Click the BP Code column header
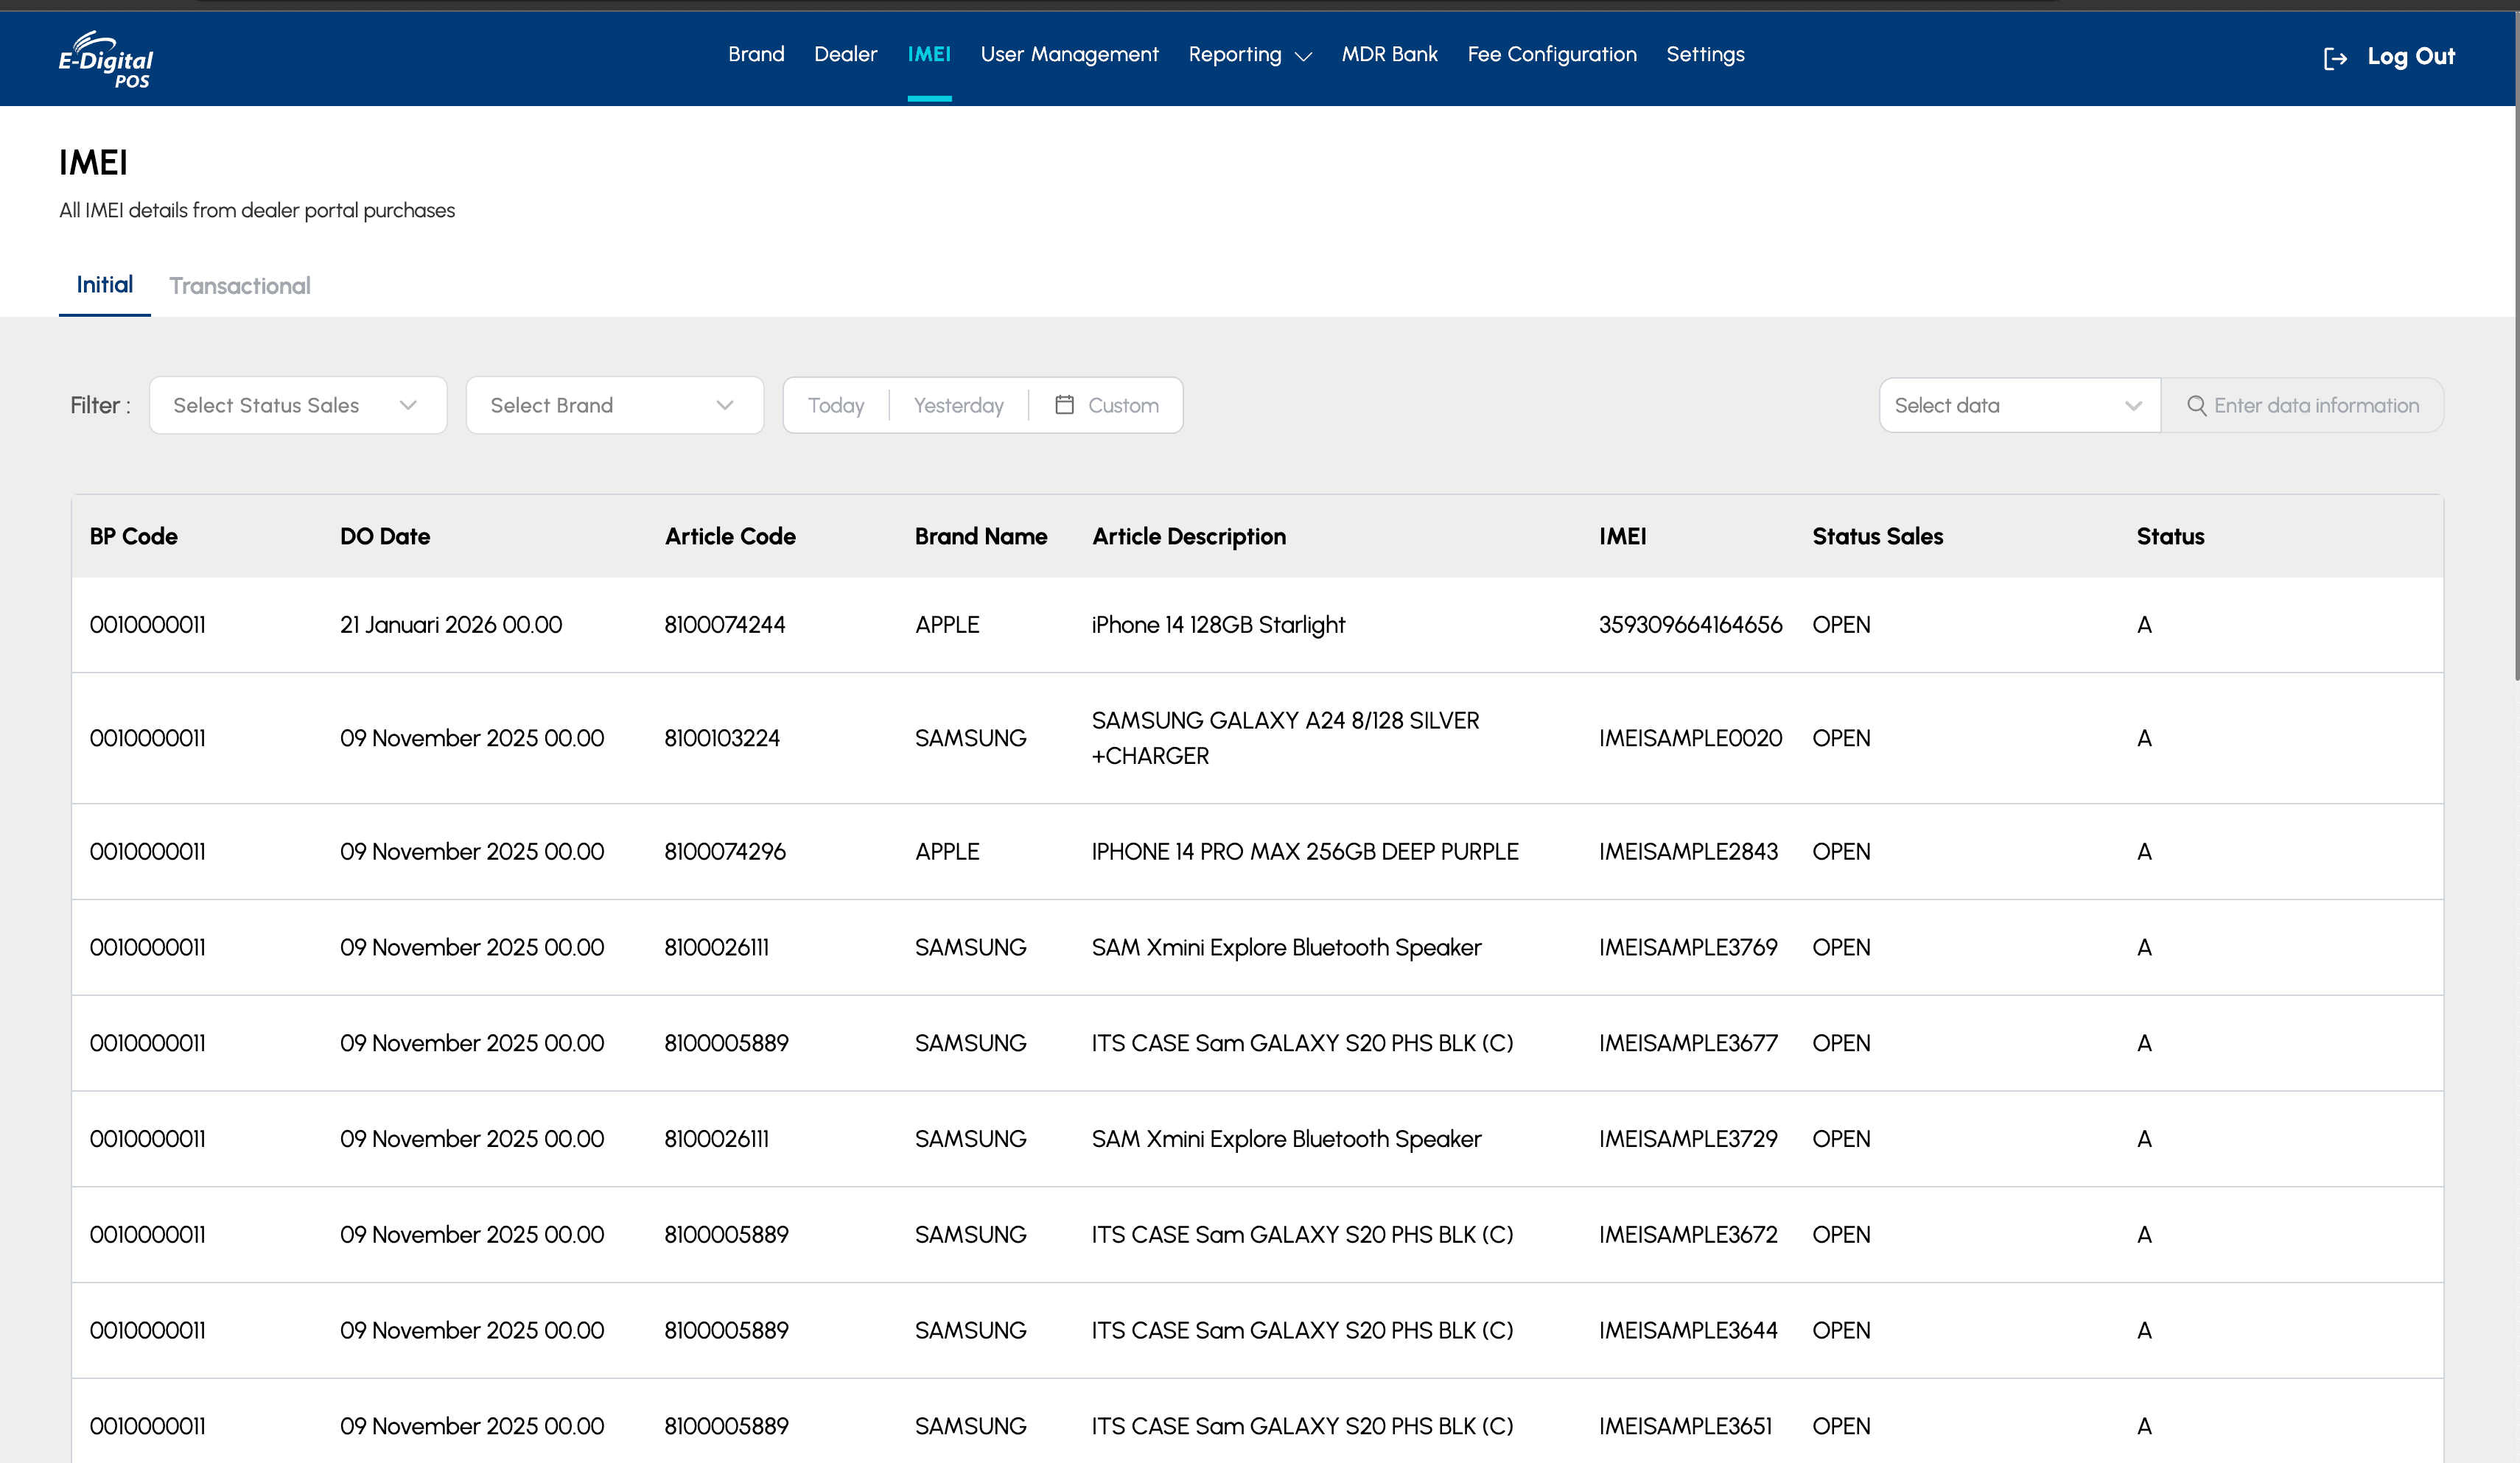2520x1463 pixels. (x=133, y=536)
